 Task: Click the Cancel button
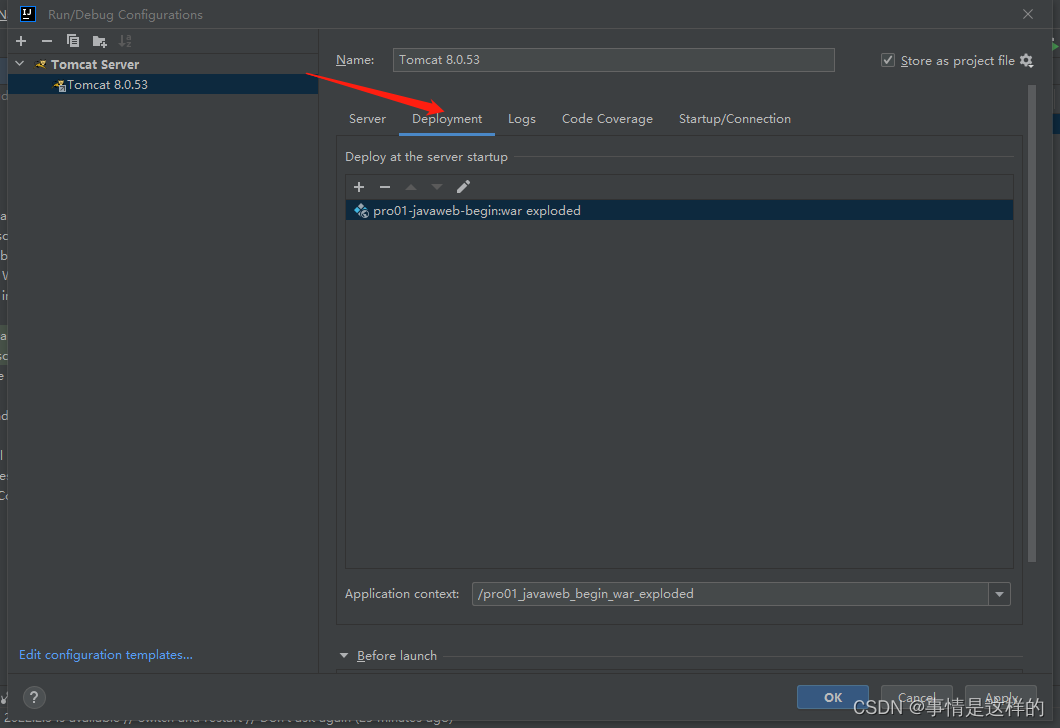917,697
